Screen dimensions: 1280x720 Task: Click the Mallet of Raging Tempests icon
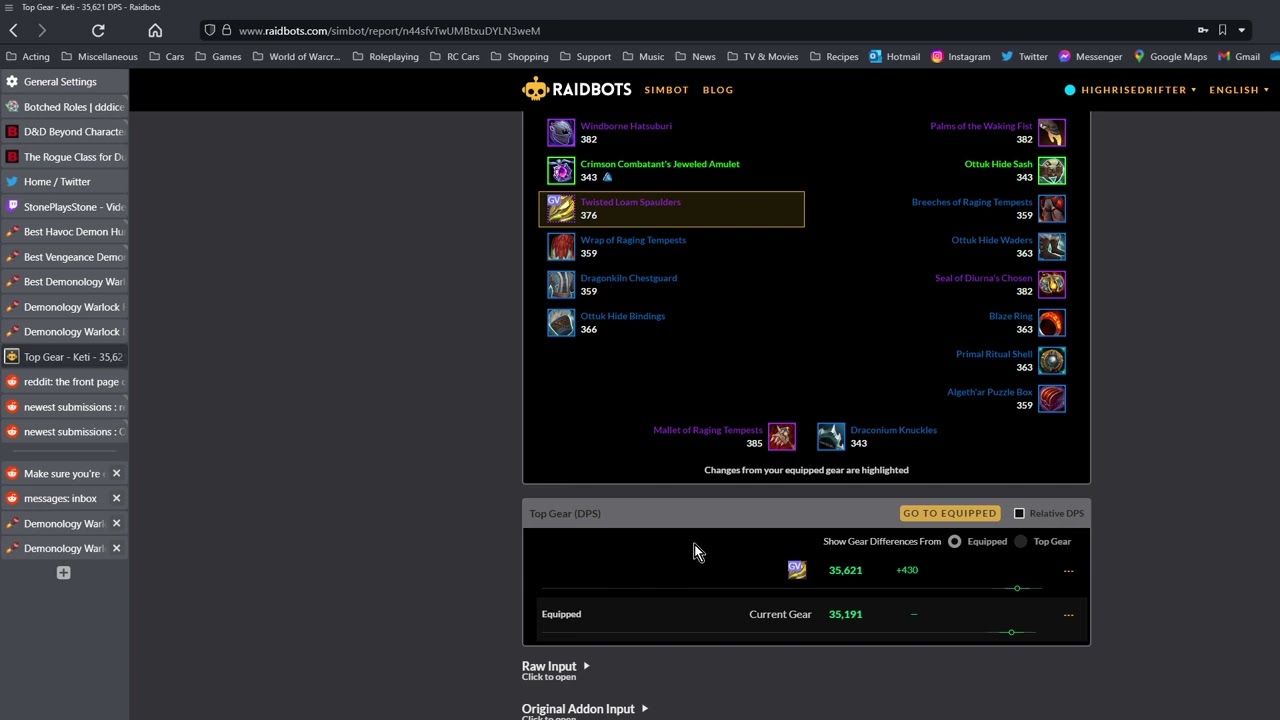pos(782,437)
